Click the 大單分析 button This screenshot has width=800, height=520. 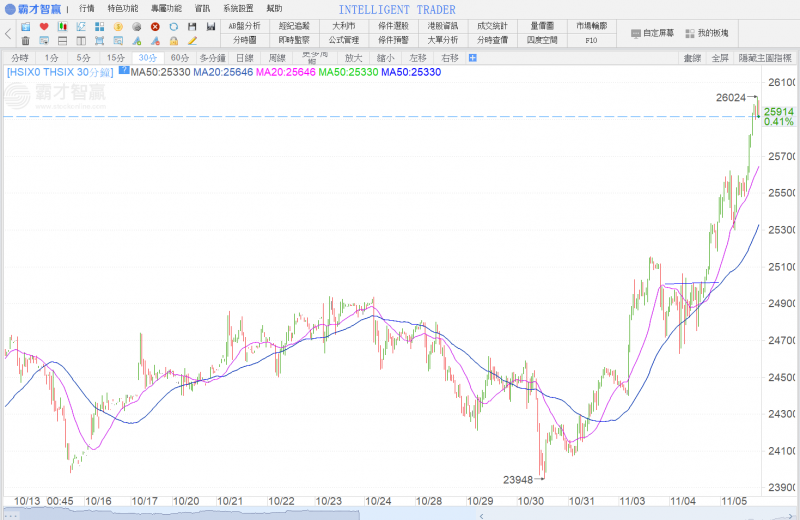point(443,40)
